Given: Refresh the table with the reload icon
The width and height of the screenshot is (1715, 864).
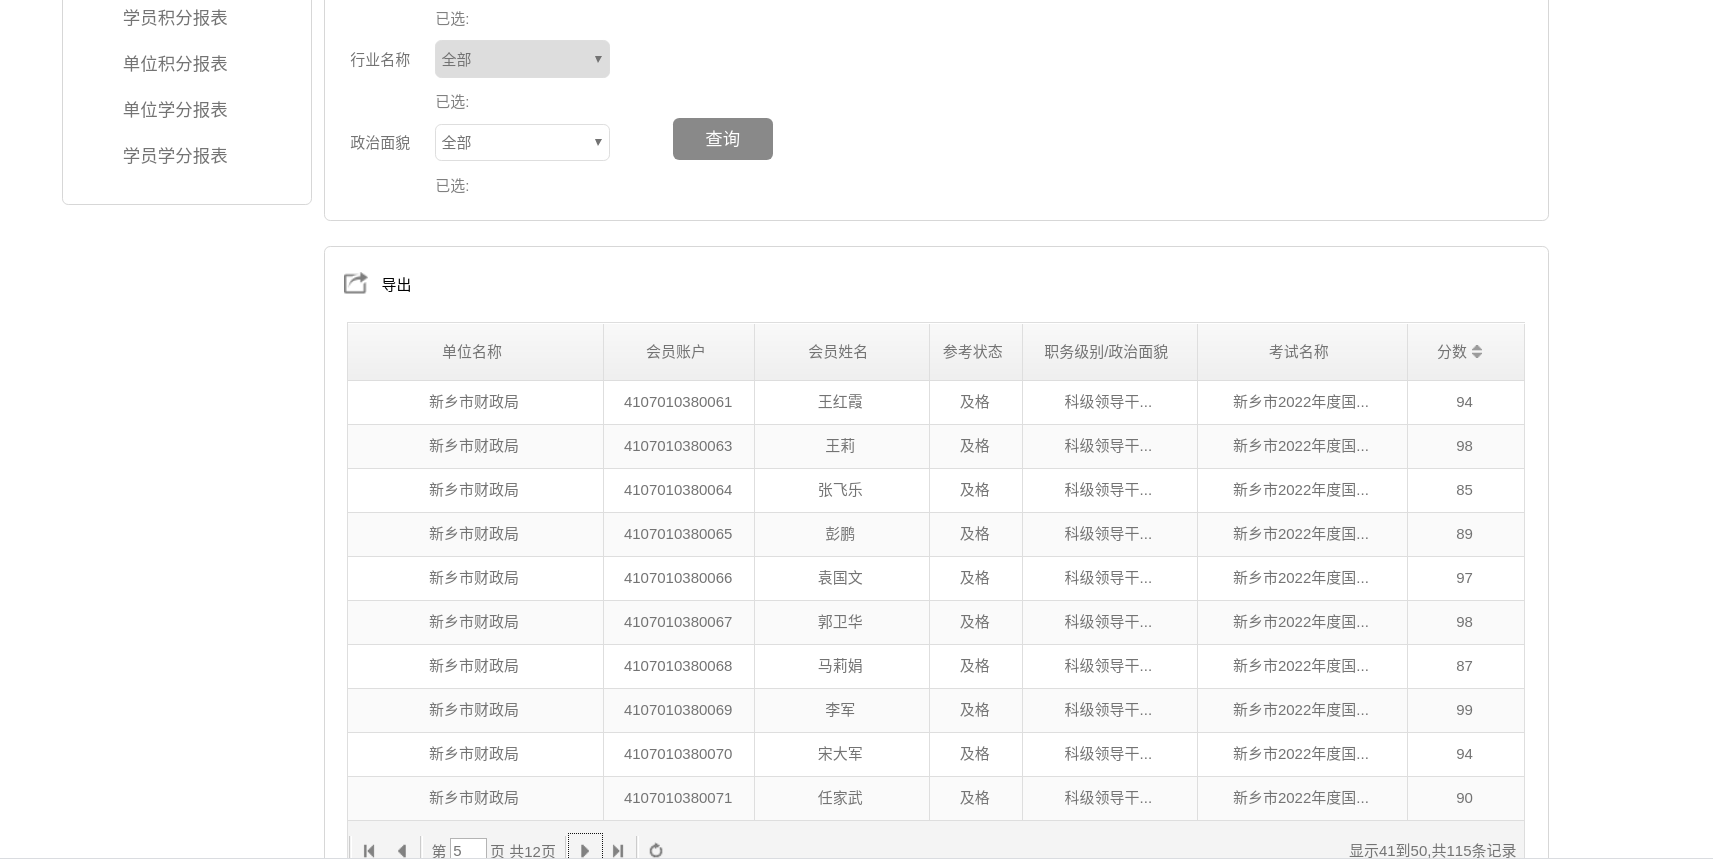Looking at the screenshot, I should click(x=656, y=851).
